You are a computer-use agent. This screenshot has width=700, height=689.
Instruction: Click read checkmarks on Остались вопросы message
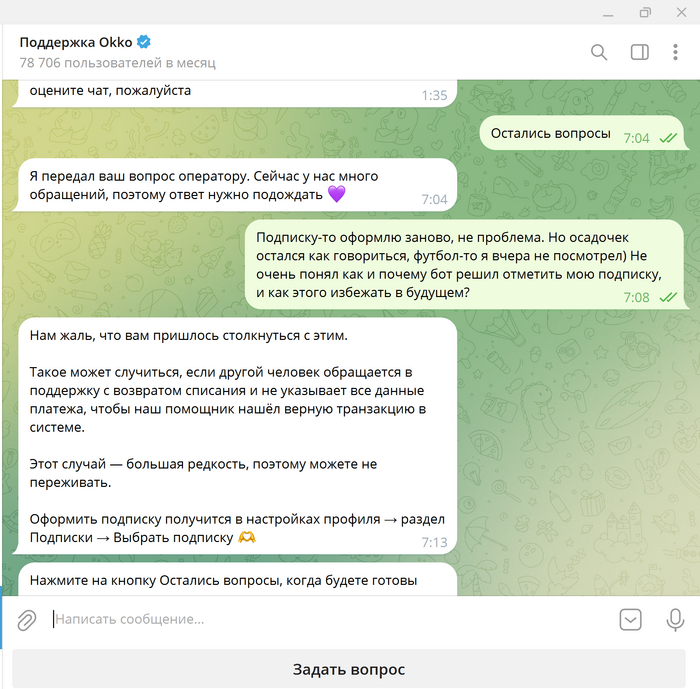point(668,138)
